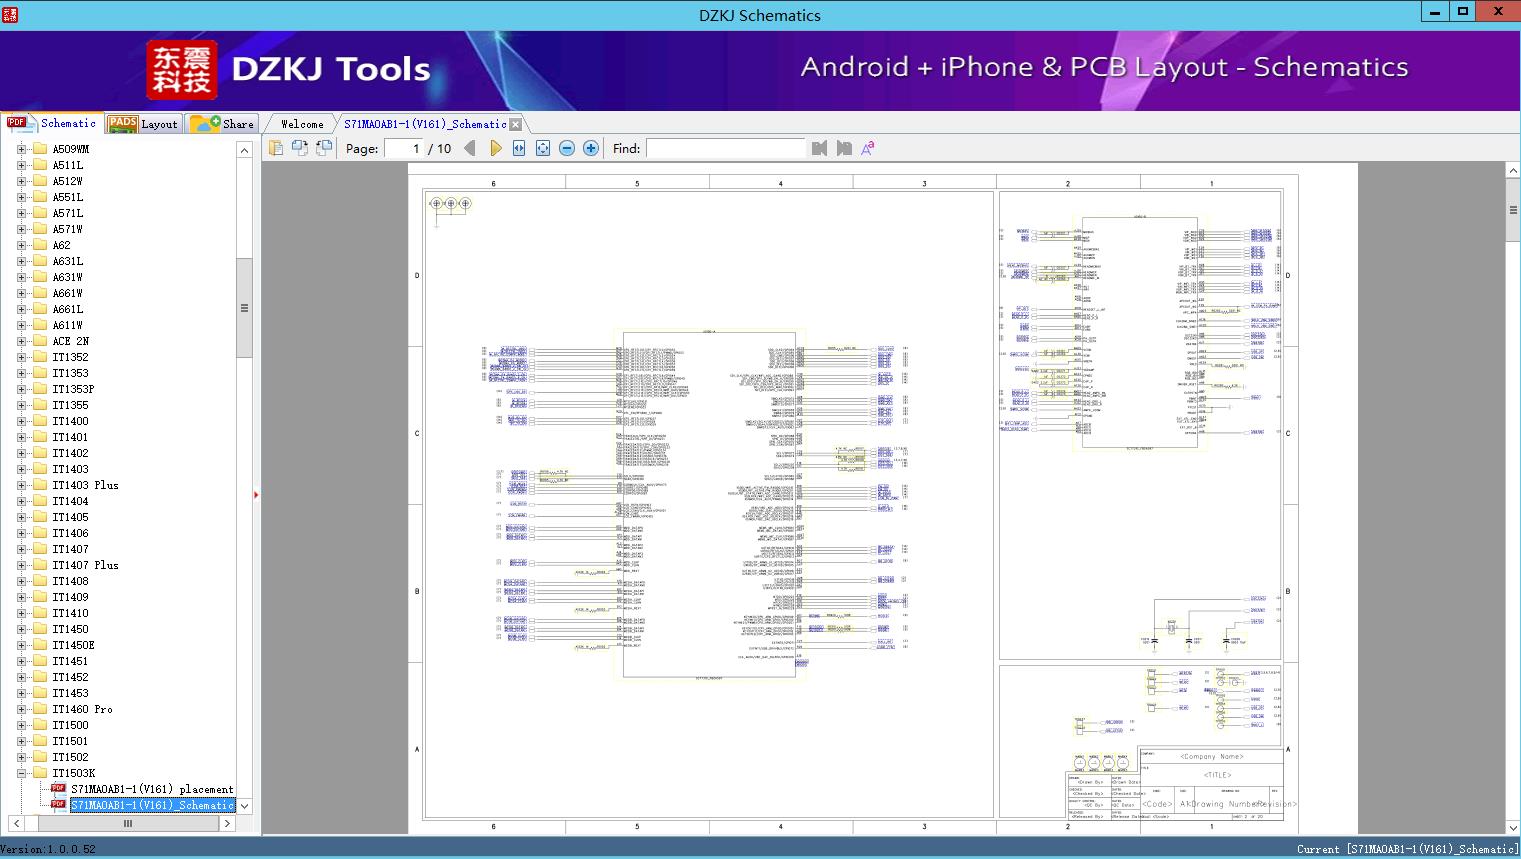Screen dimensions: 1521x859
Task: Open S71MA0AB1-1(V161) placement file
Action: click(151, 789)
